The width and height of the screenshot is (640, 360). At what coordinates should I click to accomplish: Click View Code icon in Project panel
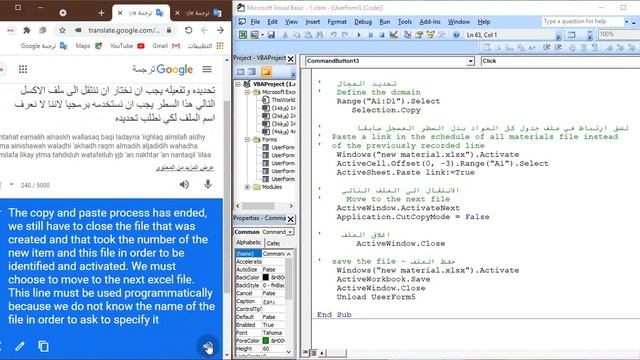point(241,72)
